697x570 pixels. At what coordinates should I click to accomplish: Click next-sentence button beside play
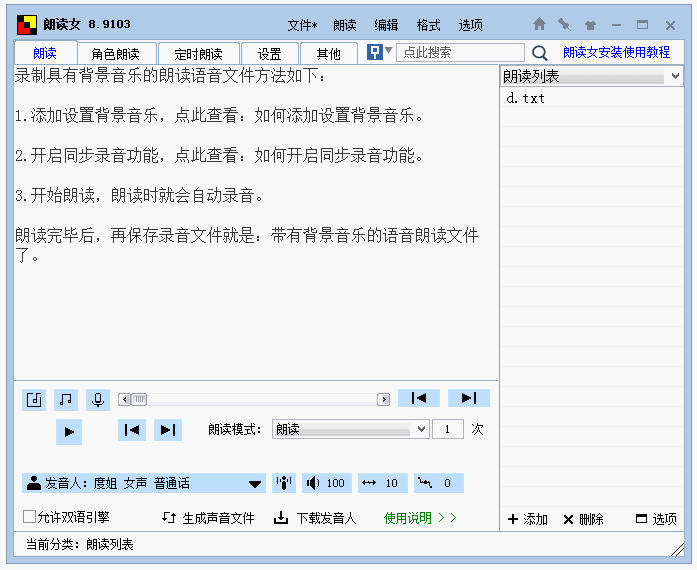[x=168, y=430]
